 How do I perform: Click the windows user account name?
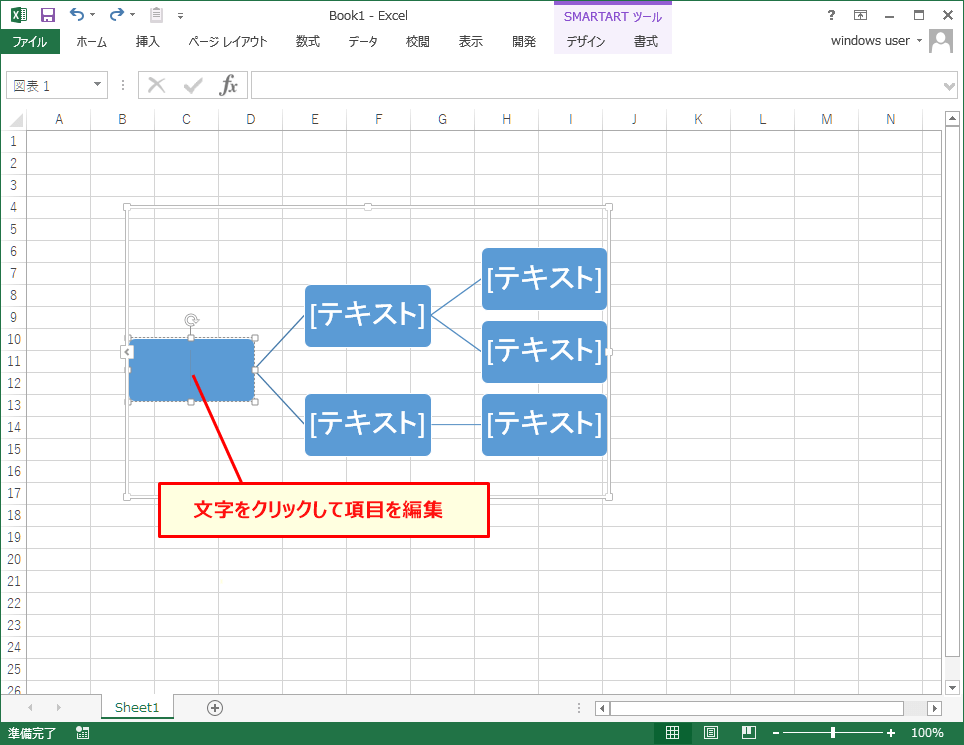click(869, 41)
